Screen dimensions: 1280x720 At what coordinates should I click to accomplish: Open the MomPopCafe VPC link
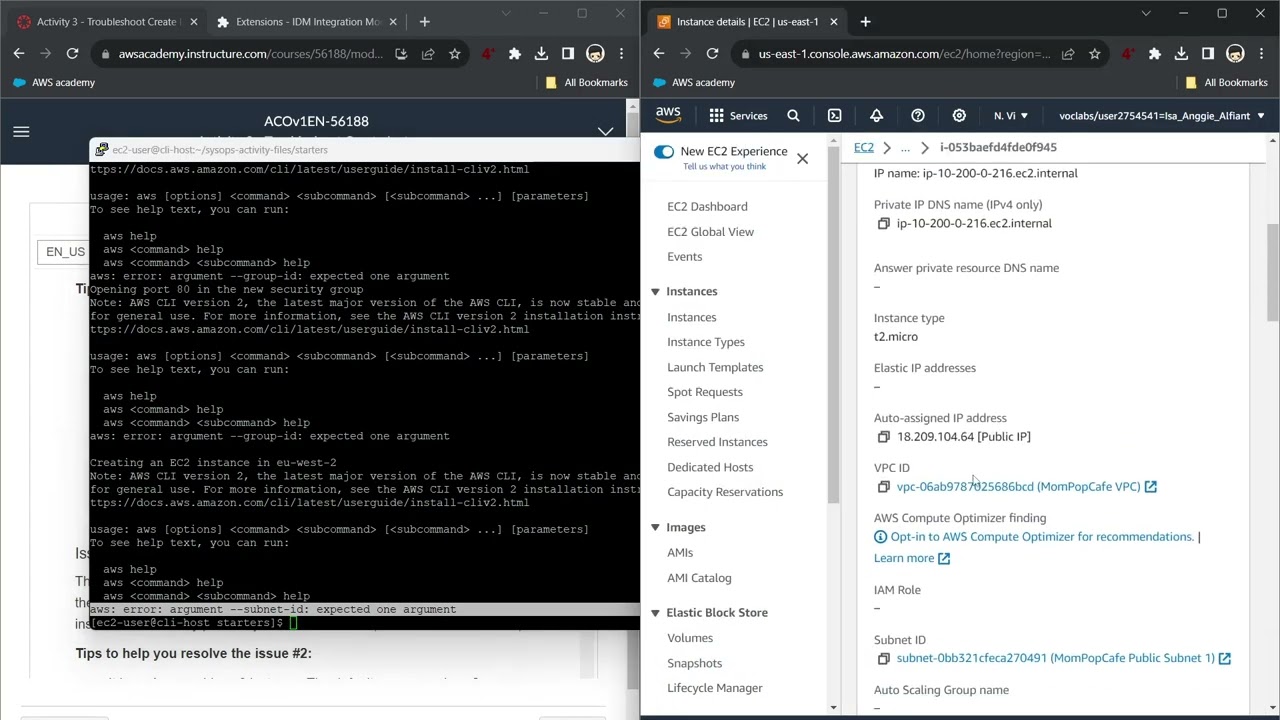1018,487
